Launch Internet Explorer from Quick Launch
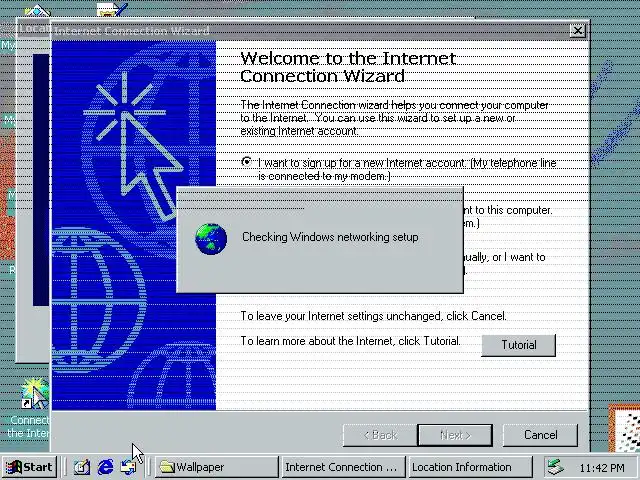 (x=105, y=467)
